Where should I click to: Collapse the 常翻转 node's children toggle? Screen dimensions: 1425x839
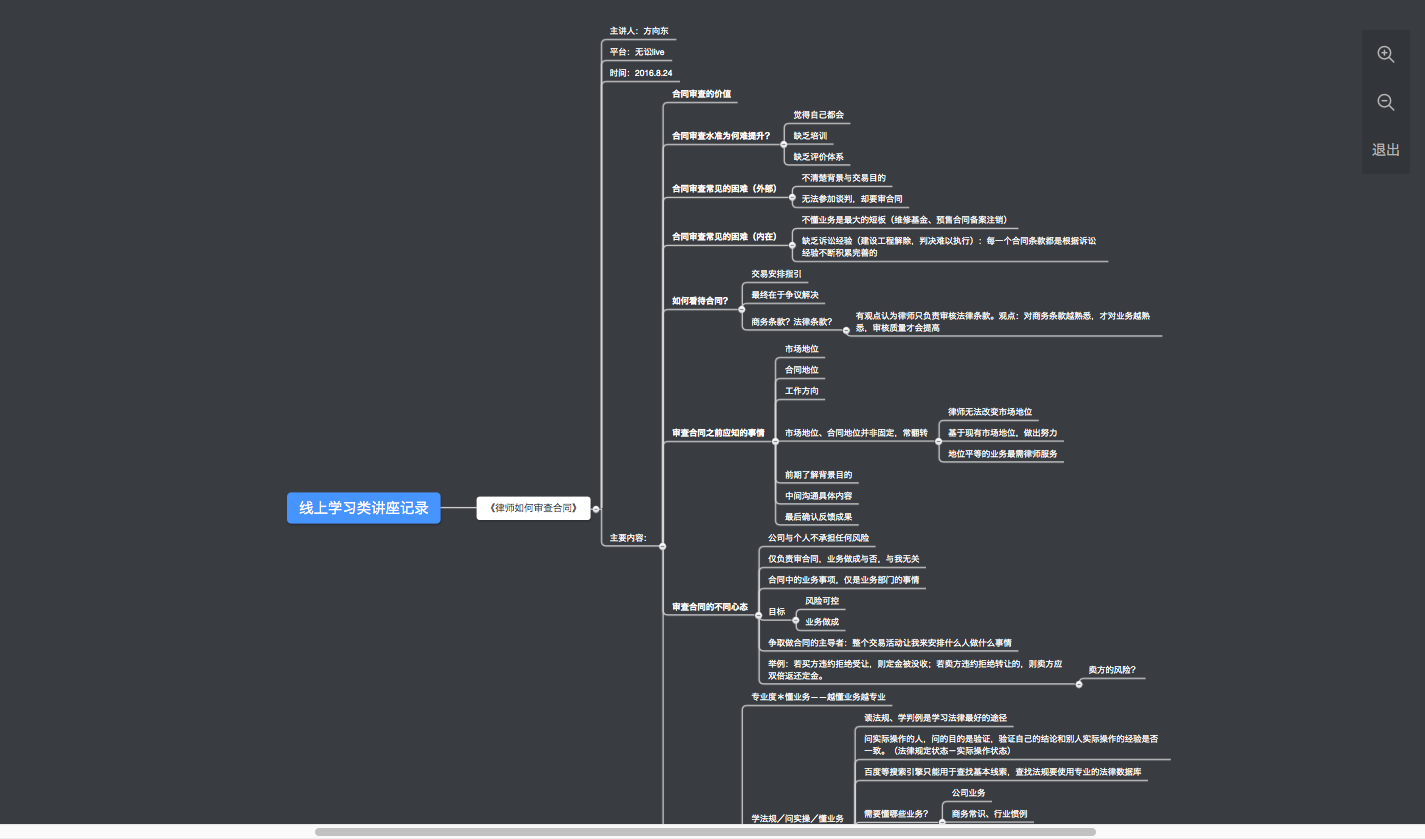tap(938, 441)
